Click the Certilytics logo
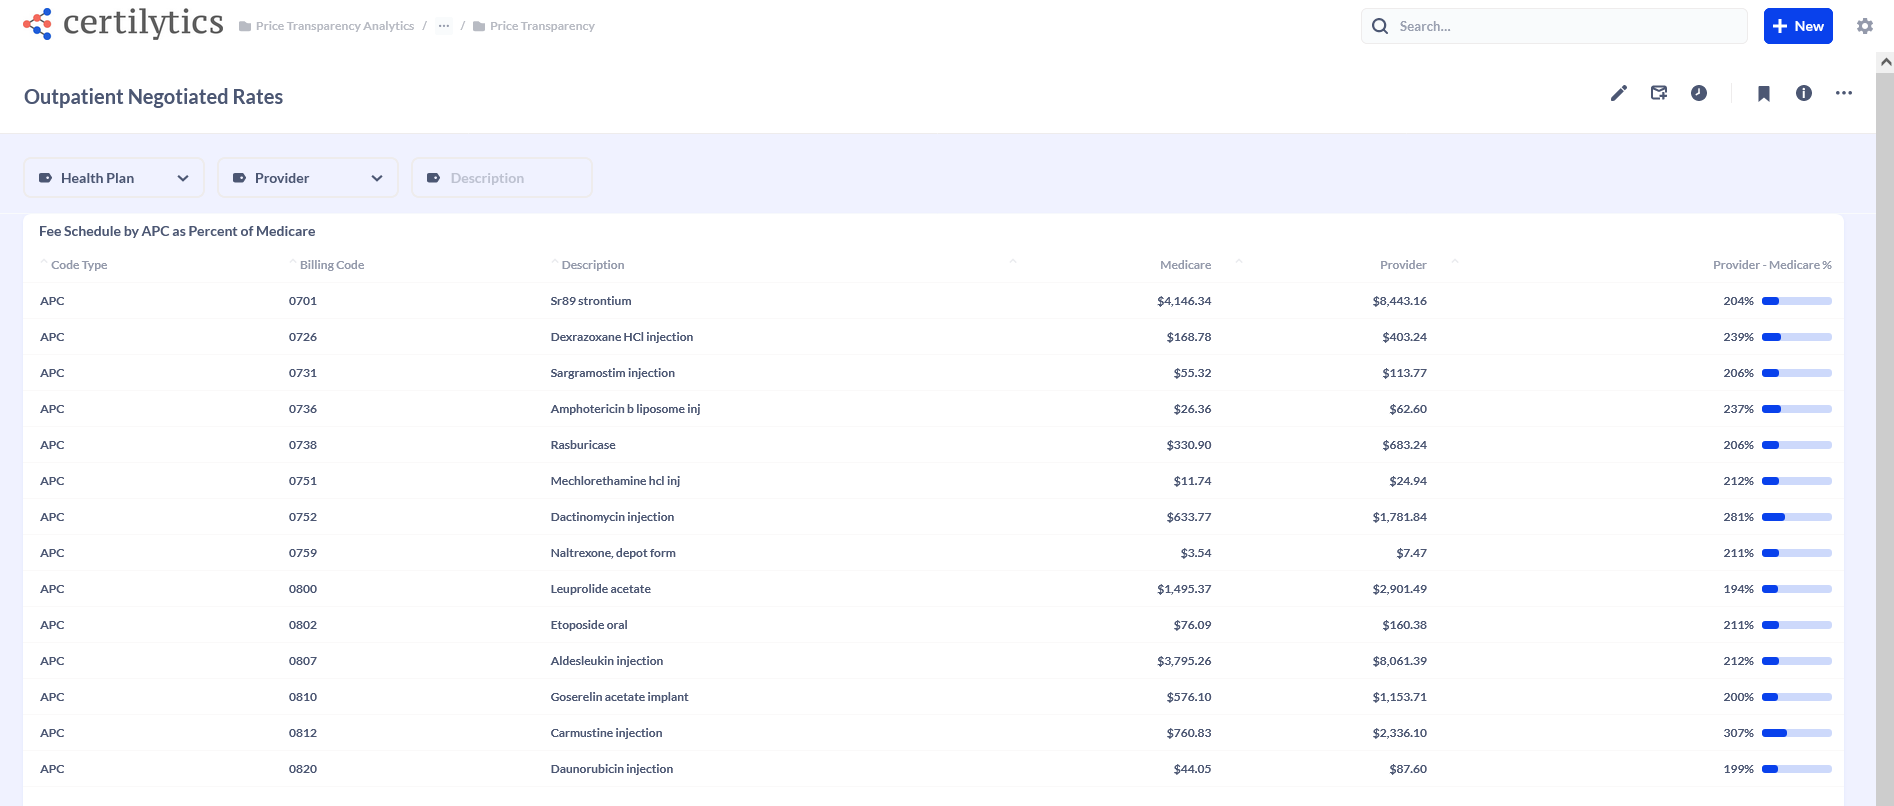Viewport: 1894px width, 806px height. pyautogui.click(x=123, y=23)
